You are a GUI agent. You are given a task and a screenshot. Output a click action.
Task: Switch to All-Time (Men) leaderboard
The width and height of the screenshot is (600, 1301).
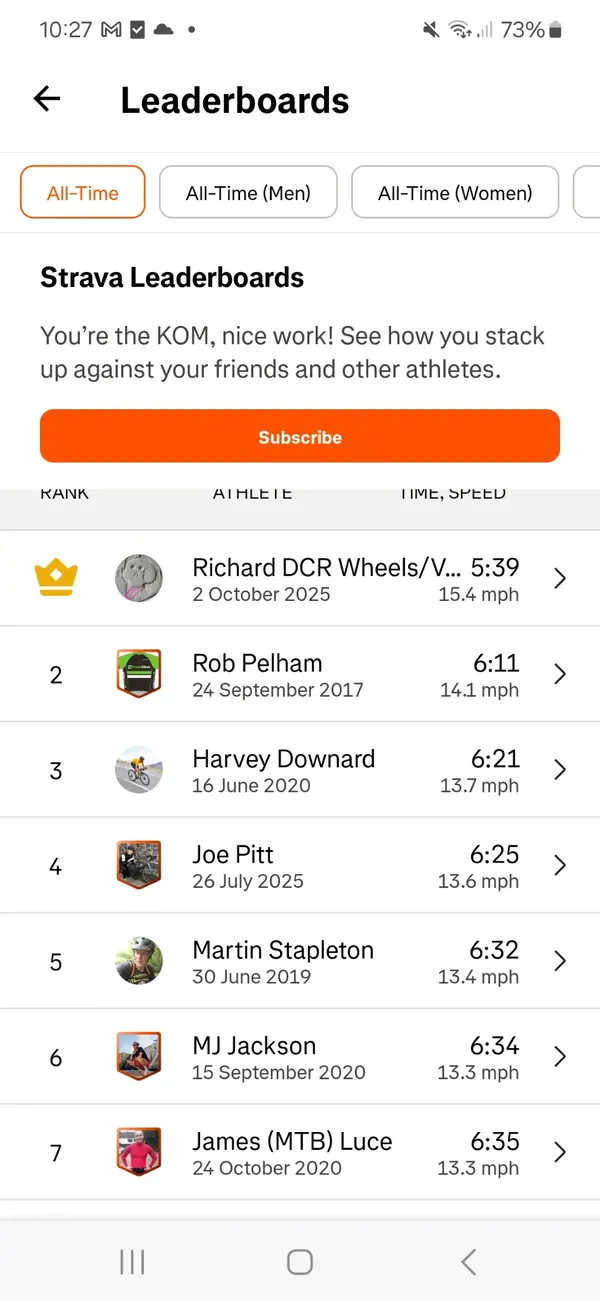click(248, 193)
